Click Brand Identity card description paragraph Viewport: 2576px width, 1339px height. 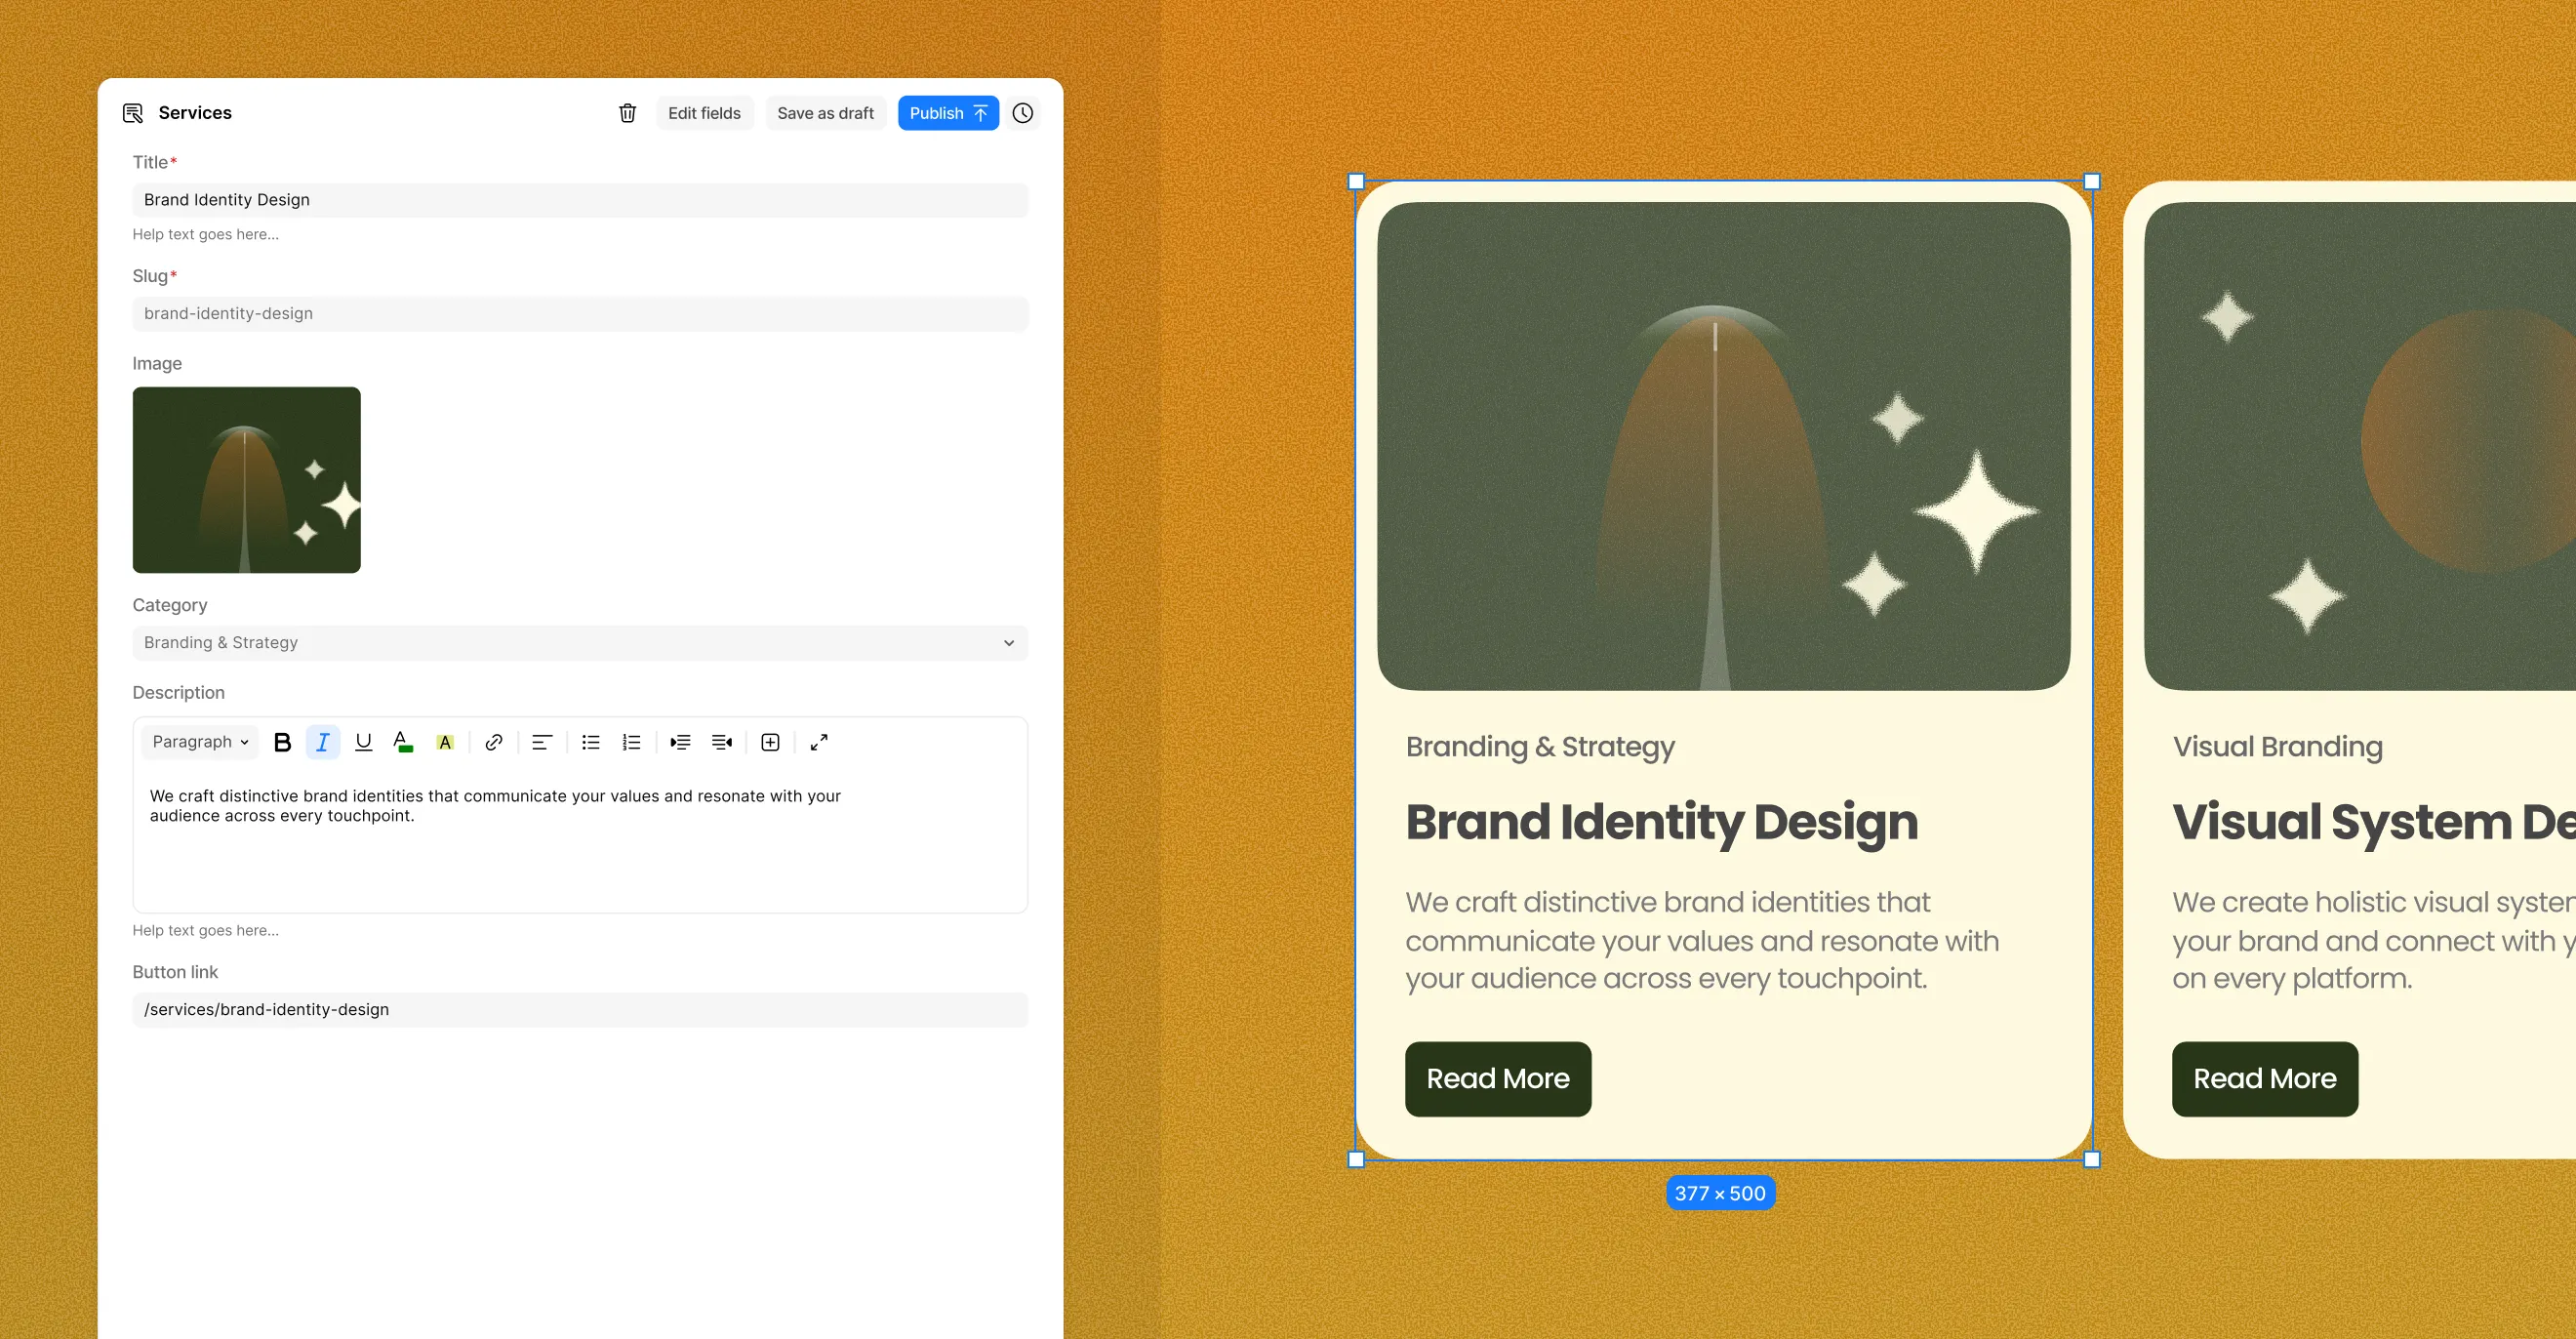[1702, 940]
